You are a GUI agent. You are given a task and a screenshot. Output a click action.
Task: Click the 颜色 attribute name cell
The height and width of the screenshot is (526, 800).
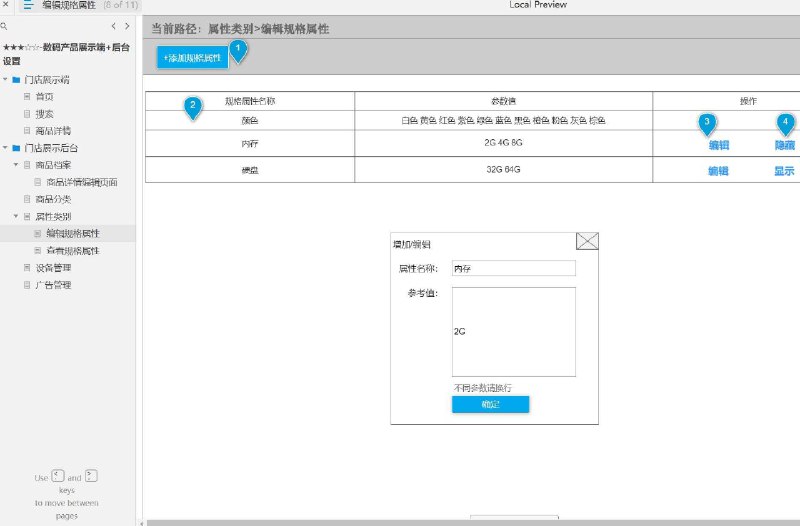(250, 120)
